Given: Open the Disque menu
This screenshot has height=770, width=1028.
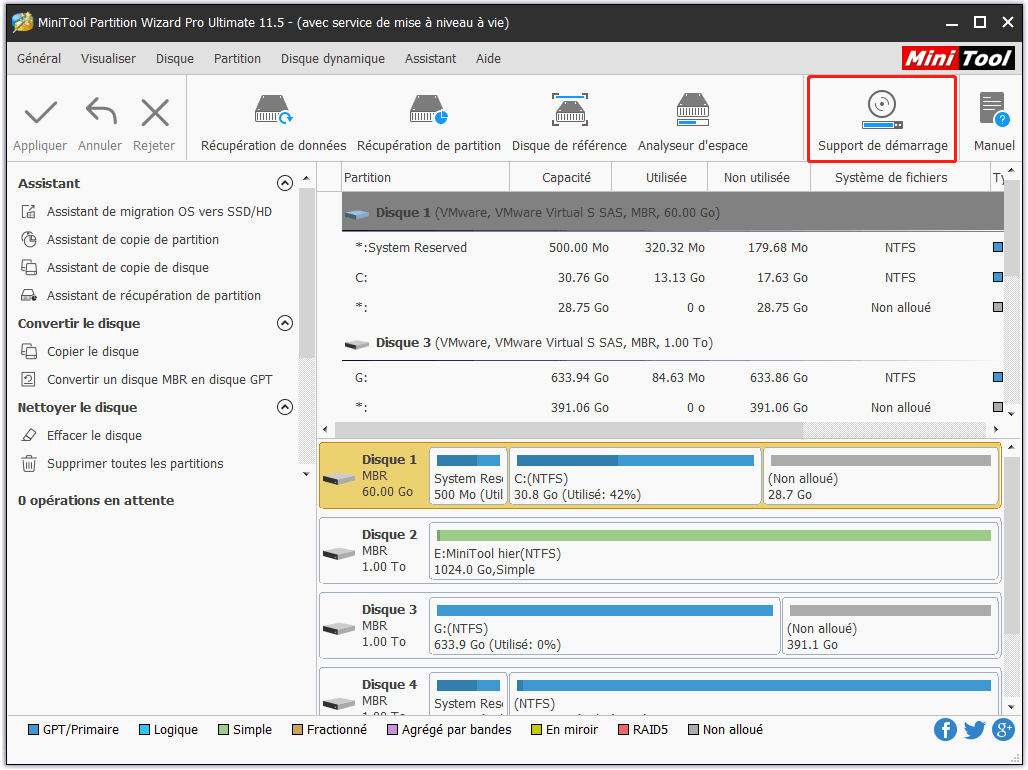Looking at the screenshot, I should (x=174, y=58).
